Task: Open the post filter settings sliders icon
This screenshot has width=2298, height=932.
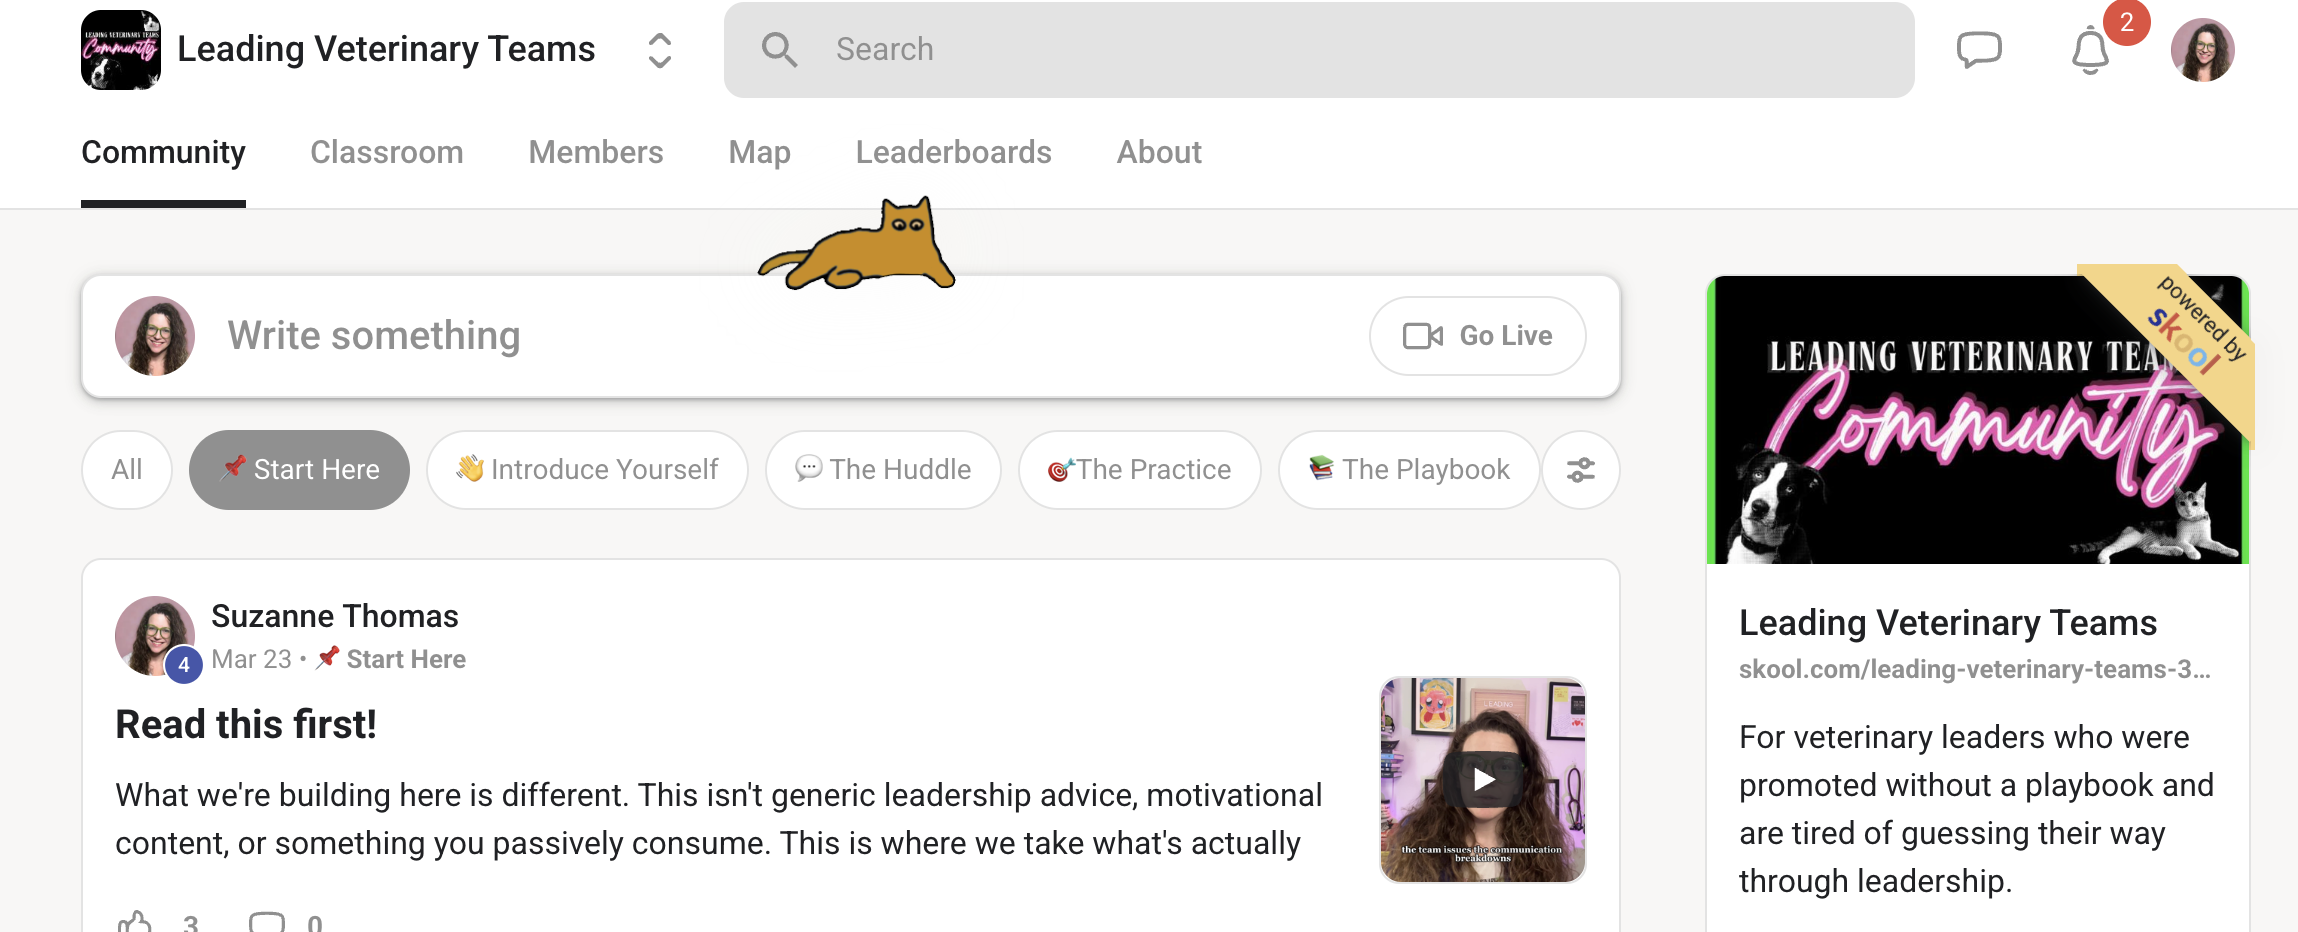Action: (1581, 470)
